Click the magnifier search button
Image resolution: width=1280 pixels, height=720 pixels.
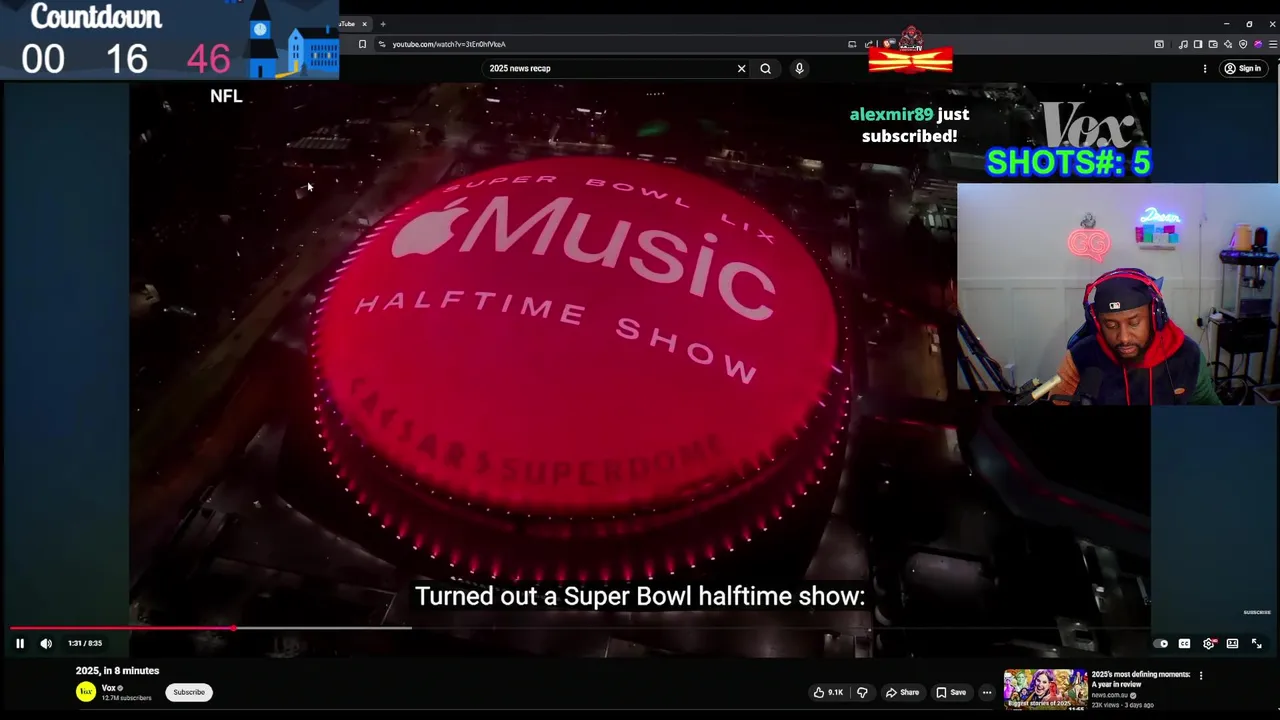click(x=766, y=68)
